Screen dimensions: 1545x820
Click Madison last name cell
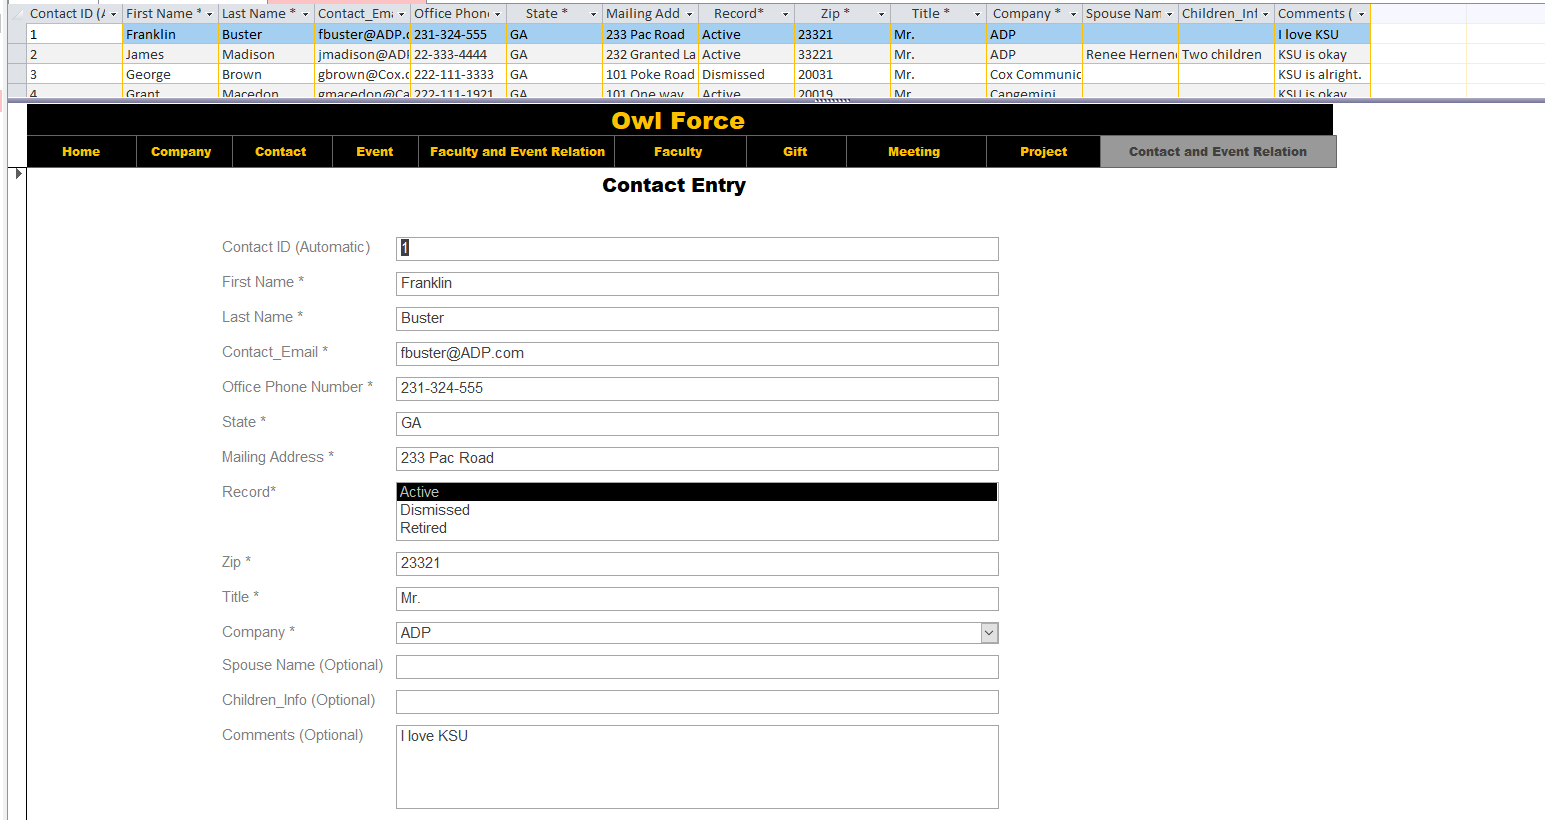(266, 54)
